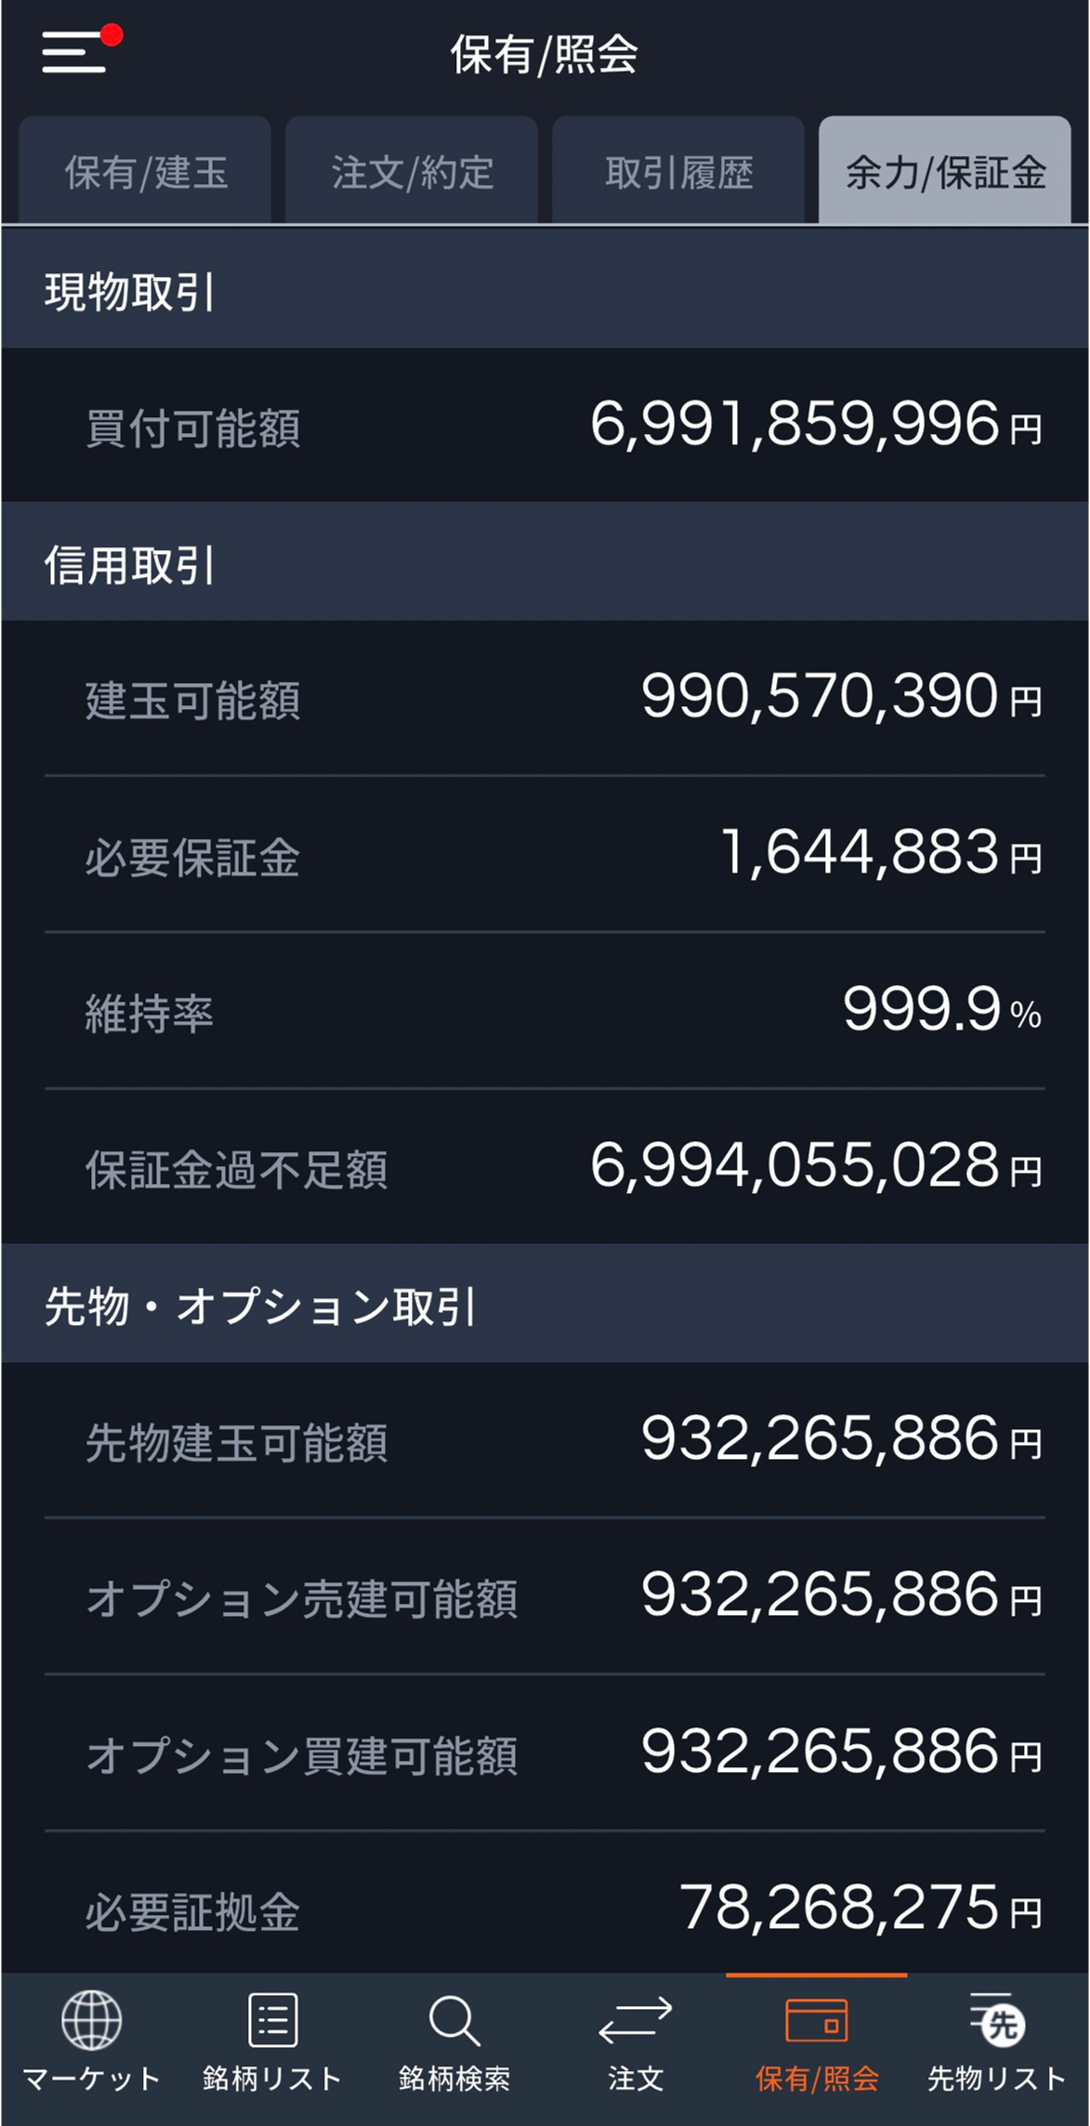Select the 余力/保証金 tab
The image size is (1090, 2126).
tap(945, 172)
